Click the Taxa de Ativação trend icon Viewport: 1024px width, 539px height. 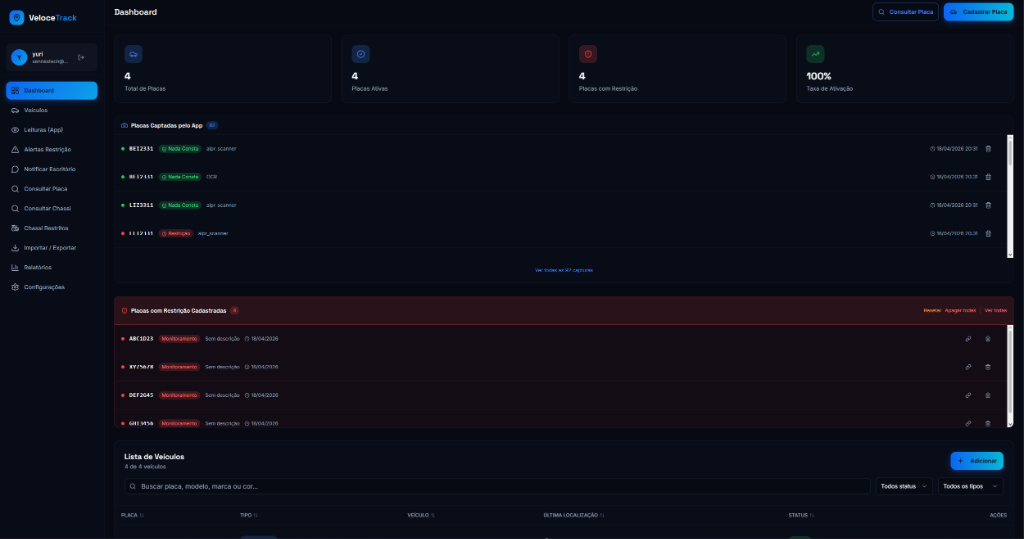tap(815, 54)
